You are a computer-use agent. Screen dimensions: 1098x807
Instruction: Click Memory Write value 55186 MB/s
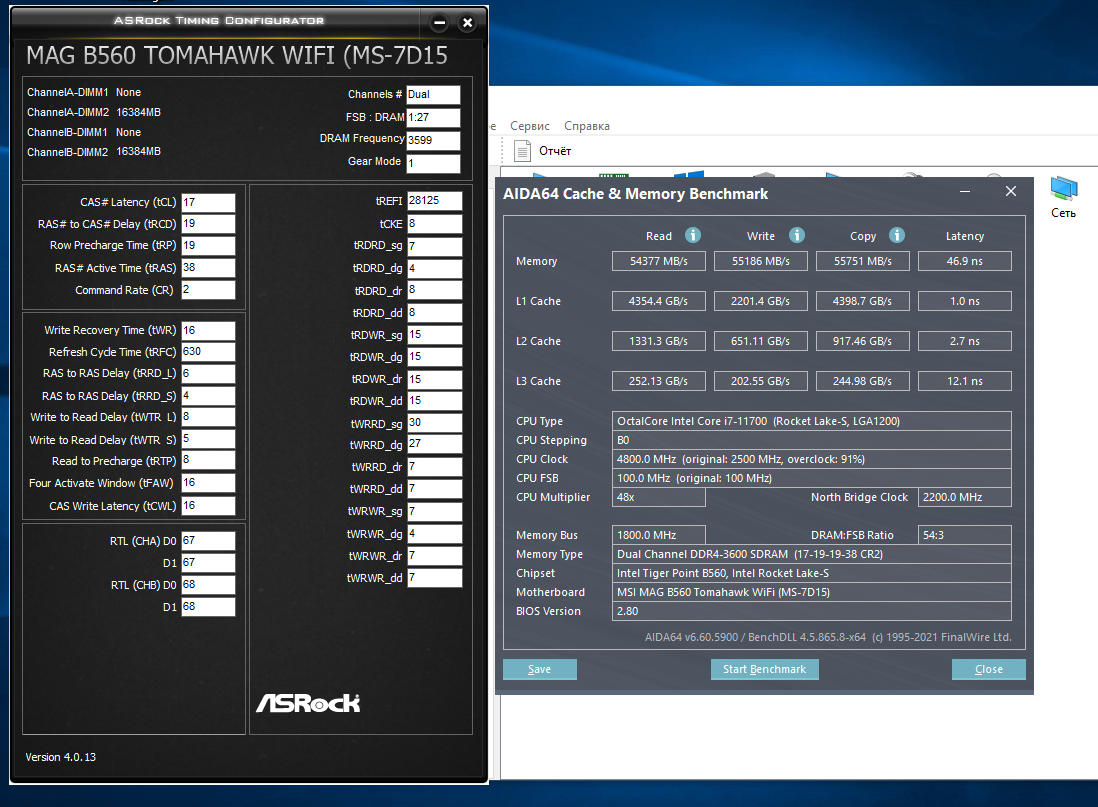pyautogui.click(x=760, y=261)
